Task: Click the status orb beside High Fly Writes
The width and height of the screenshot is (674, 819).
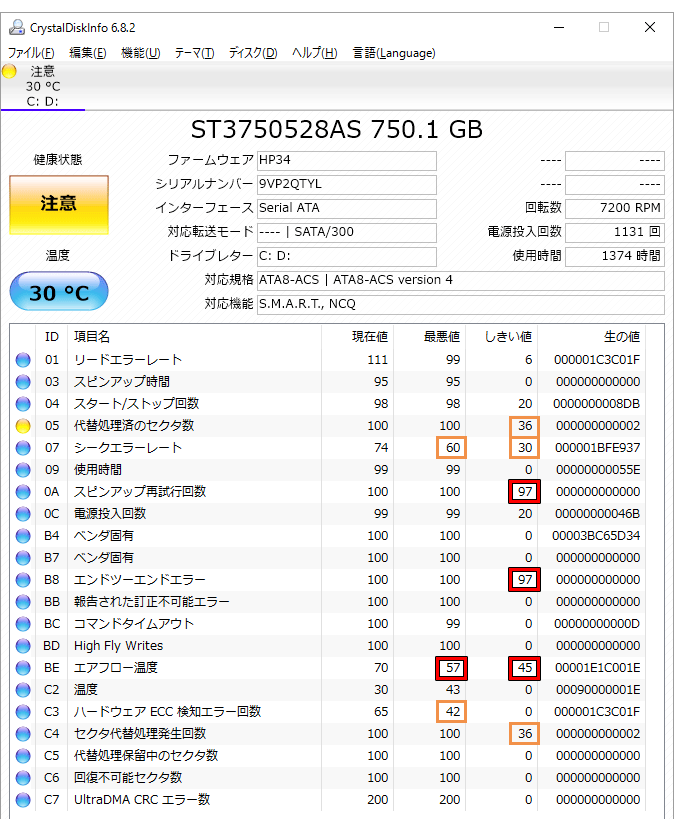Action: tap(22, 646)
